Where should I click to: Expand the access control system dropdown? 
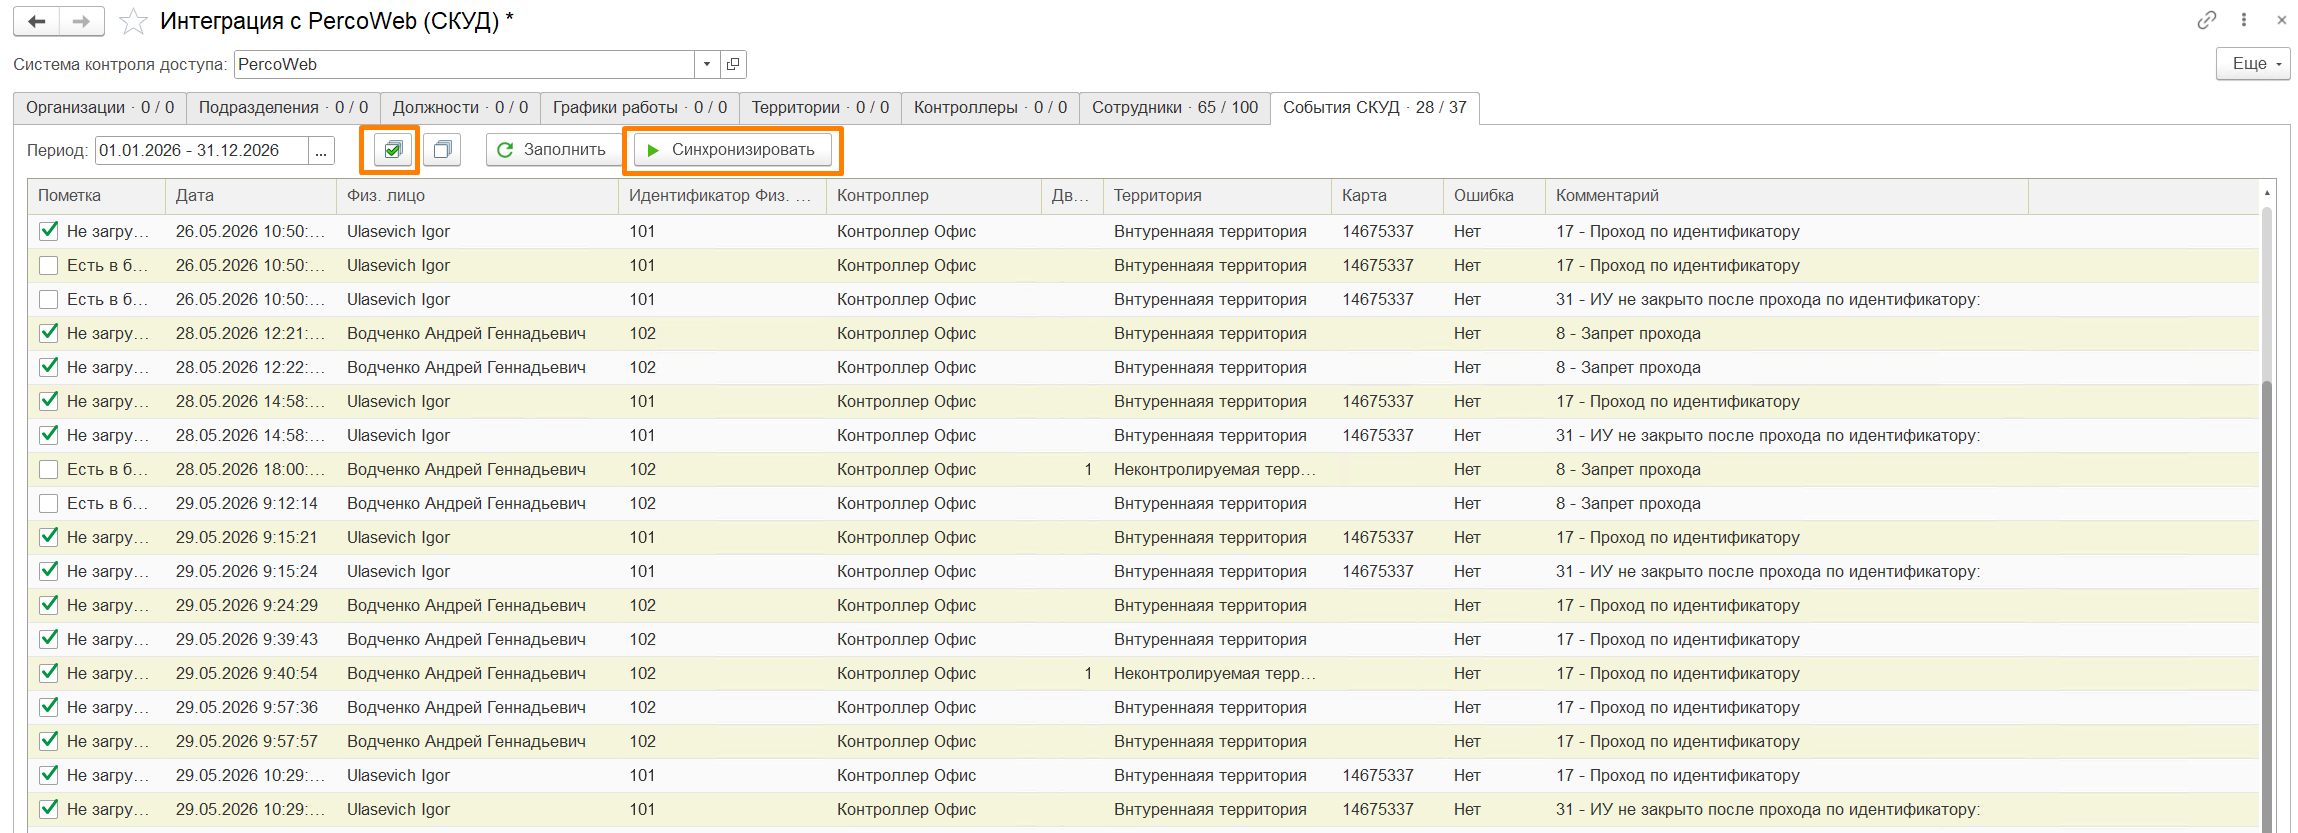(707, 64)
